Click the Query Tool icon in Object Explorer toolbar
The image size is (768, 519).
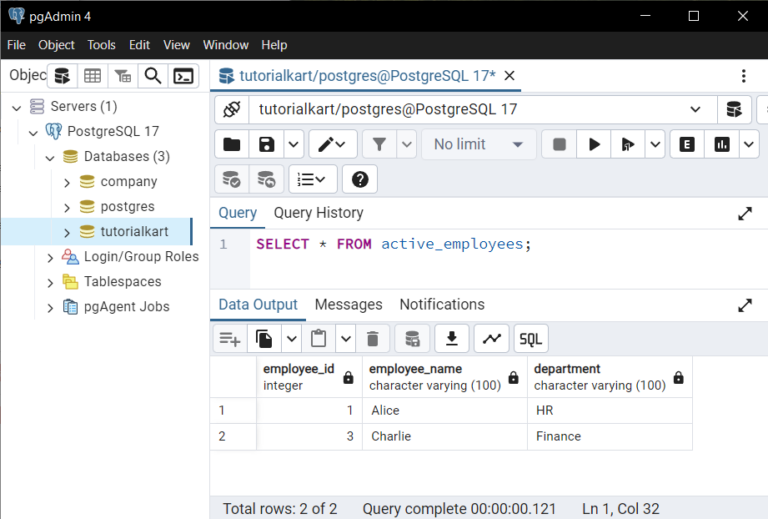click(62, 76)
